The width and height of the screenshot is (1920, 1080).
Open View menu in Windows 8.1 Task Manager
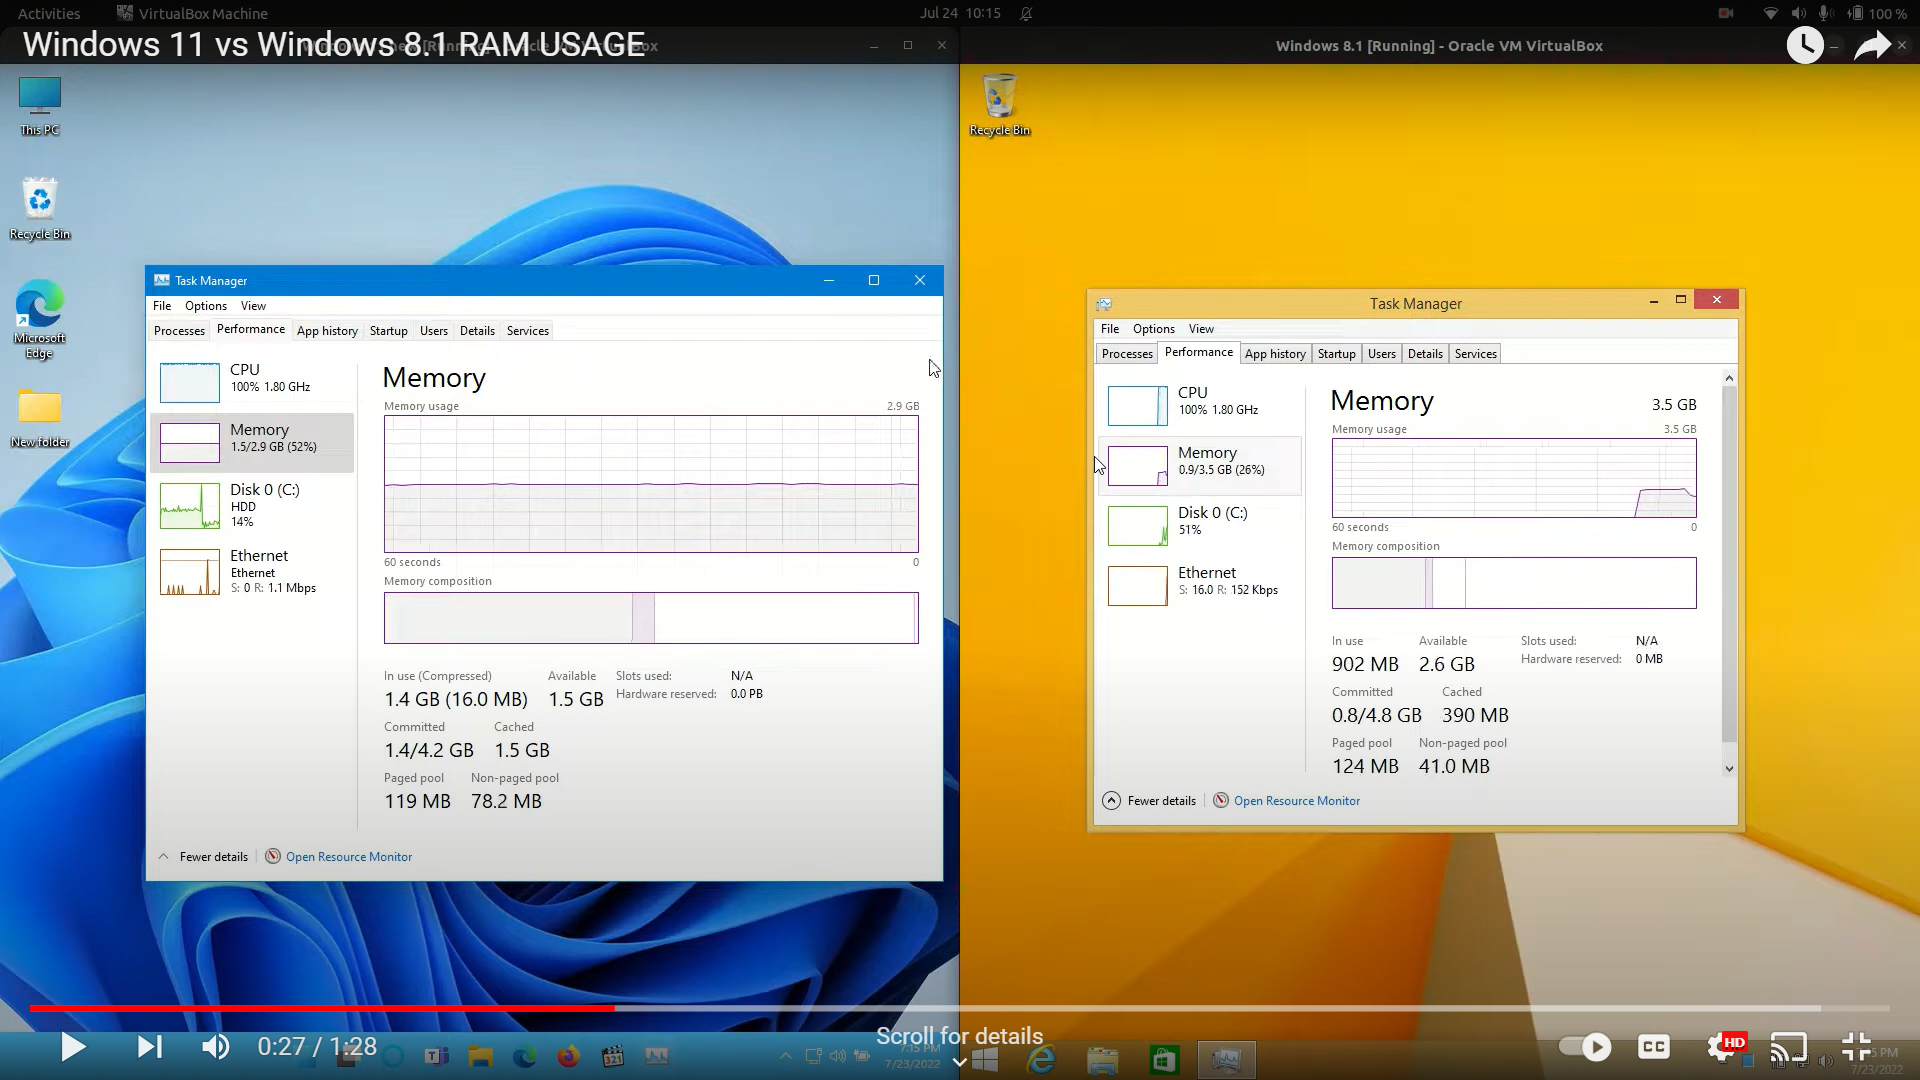point(1201,329)
